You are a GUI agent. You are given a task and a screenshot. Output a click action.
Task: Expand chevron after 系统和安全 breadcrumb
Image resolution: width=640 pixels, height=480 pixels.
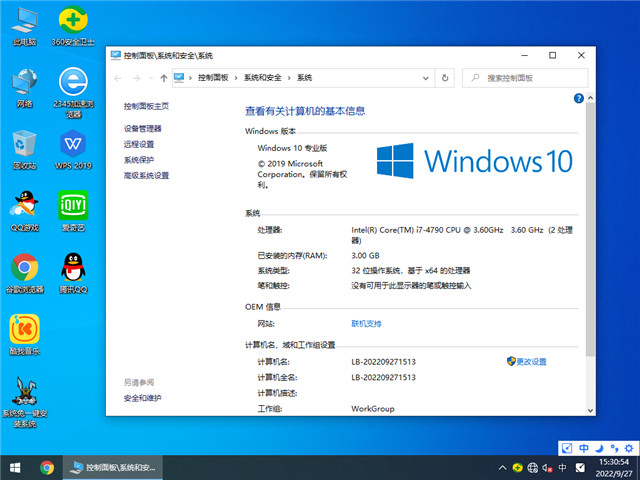(289, 78)
